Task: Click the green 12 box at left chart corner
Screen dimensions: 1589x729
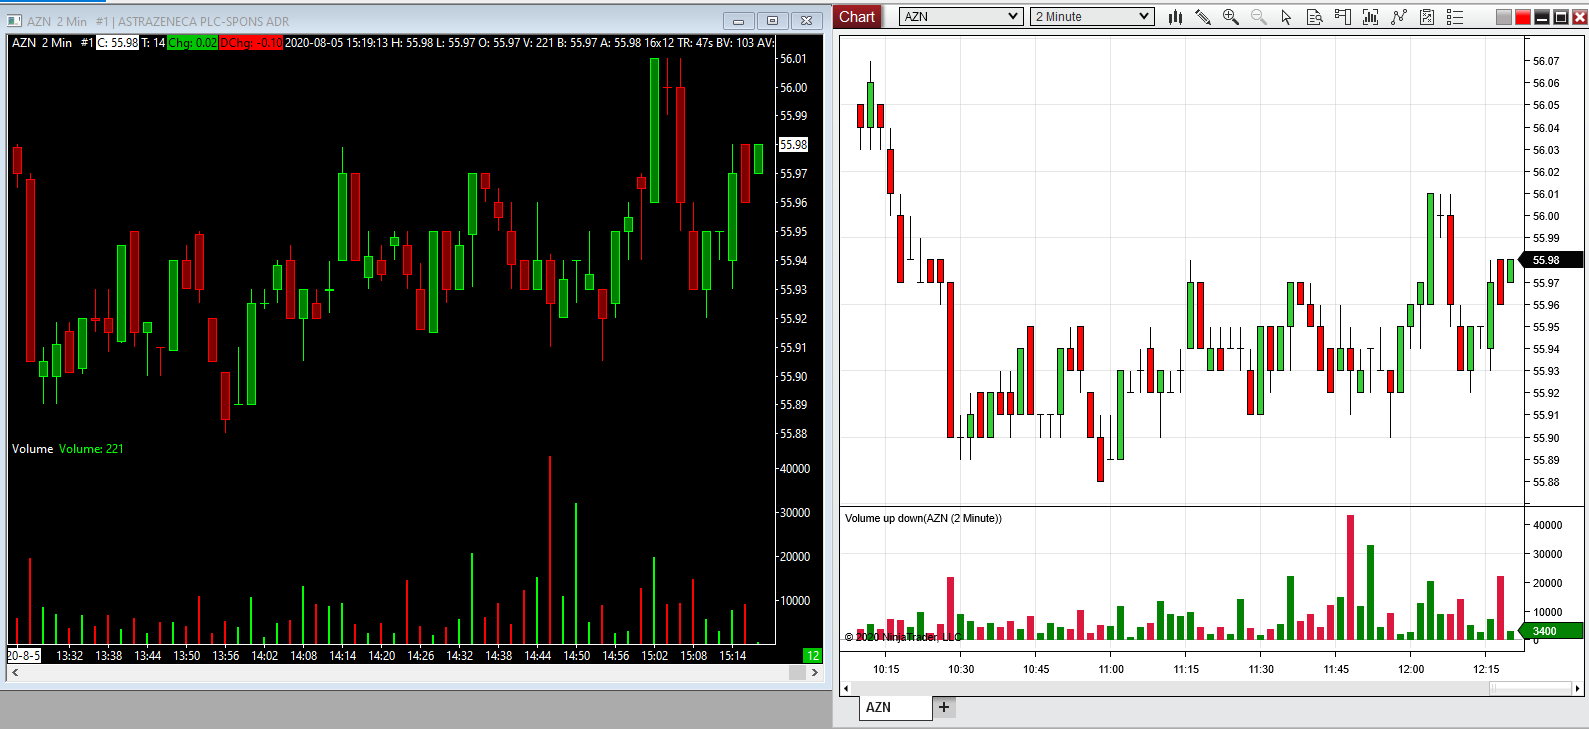Action: point(812,656)
